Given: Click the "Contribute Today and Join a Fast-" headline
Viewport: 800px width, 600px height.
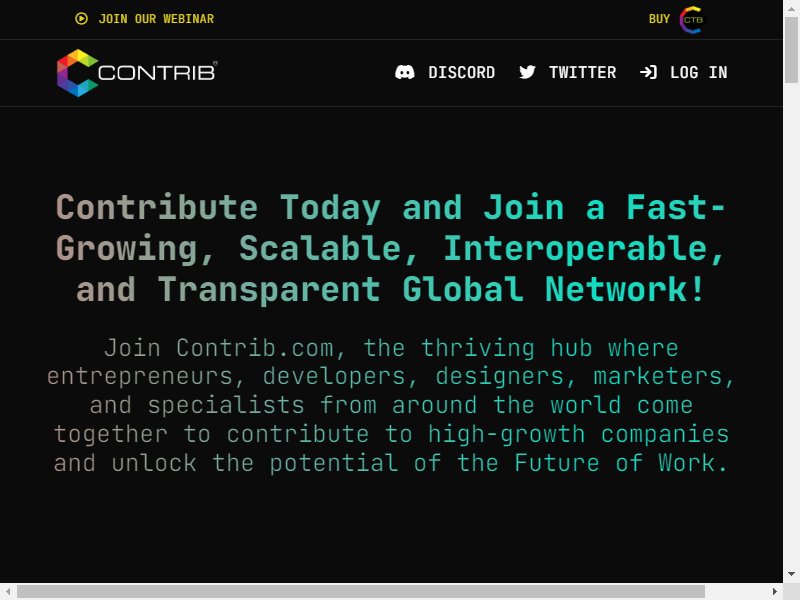Looking at the screenshot, I should click(390, 208).
